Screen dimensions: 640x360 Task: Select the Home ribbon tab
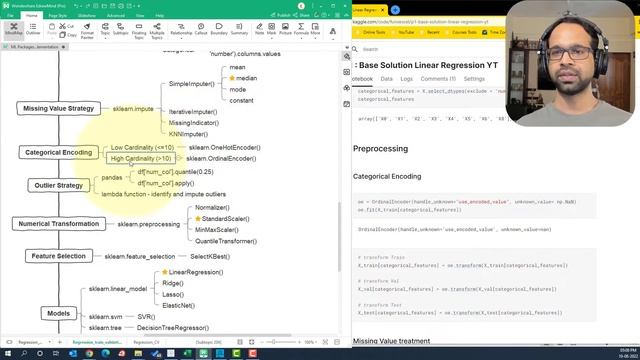(x=31, y=16)
